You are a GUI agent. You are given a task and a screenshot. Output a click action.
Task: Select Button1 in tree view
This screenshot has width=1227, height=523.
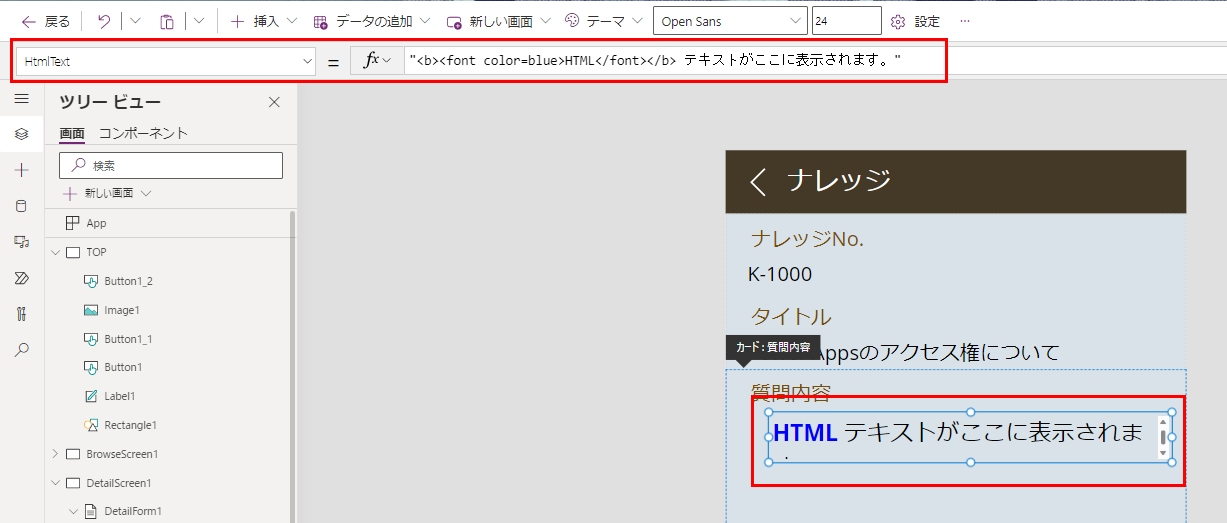point(123,367)
